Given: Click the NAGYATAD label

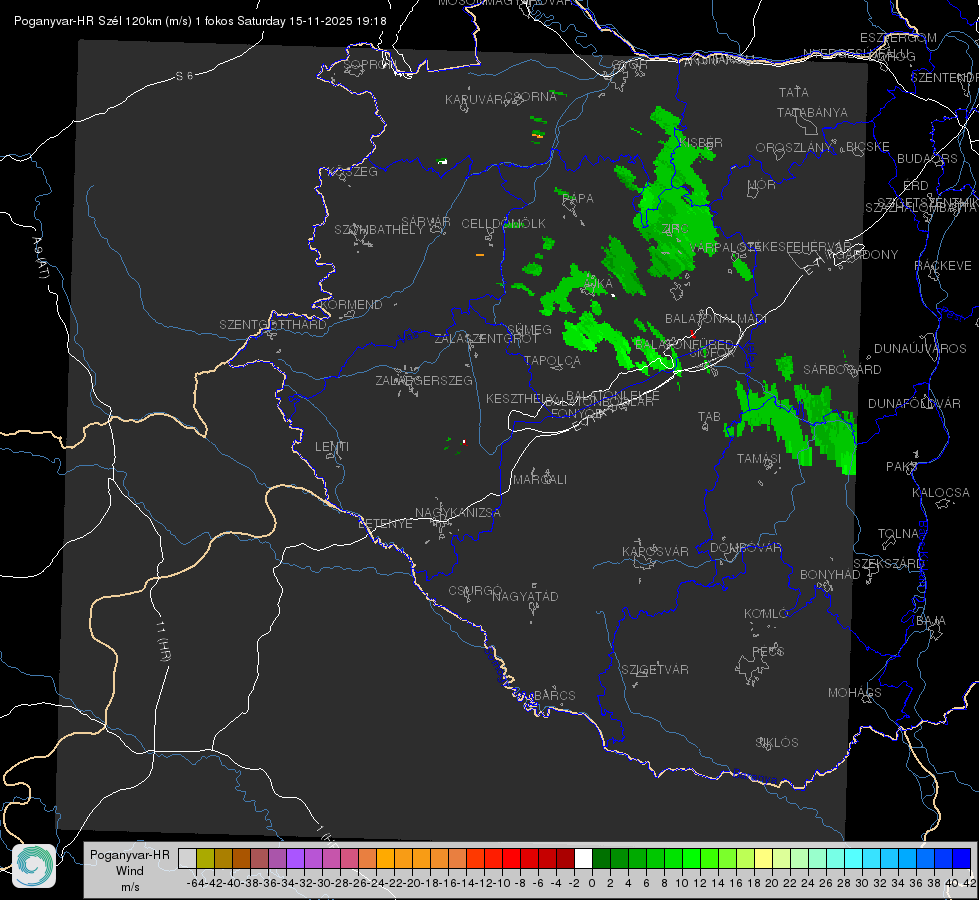Looking at the screenshot, I should 525,596.
